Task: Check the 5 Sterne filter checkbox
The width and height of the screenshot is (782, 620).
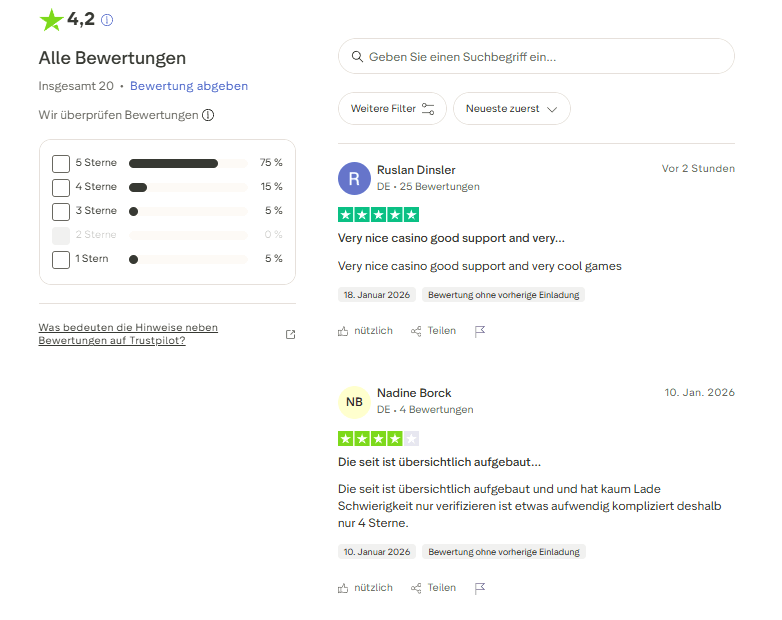Action: click(61, 163)
